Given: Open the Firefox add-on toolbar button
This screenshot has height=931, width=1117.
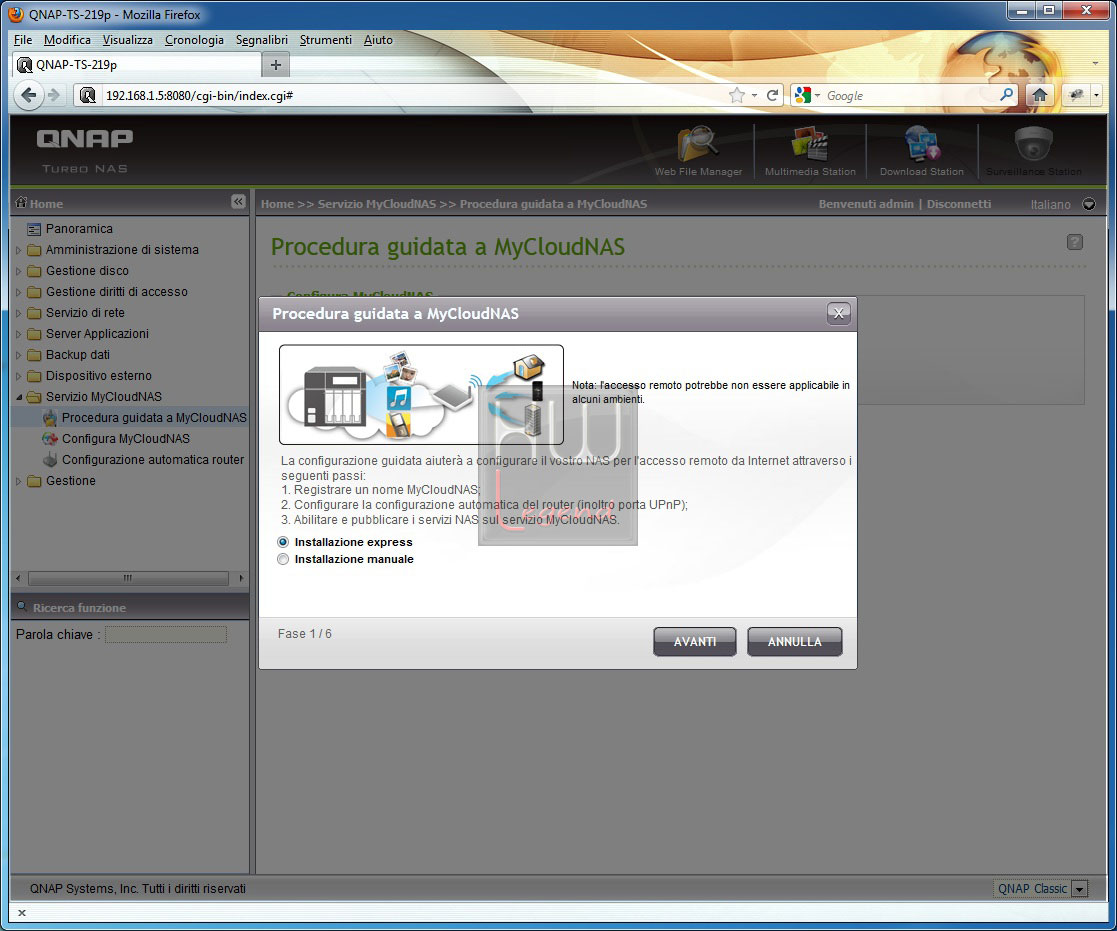Looking at the screenshot, I should click(1076, 95).
